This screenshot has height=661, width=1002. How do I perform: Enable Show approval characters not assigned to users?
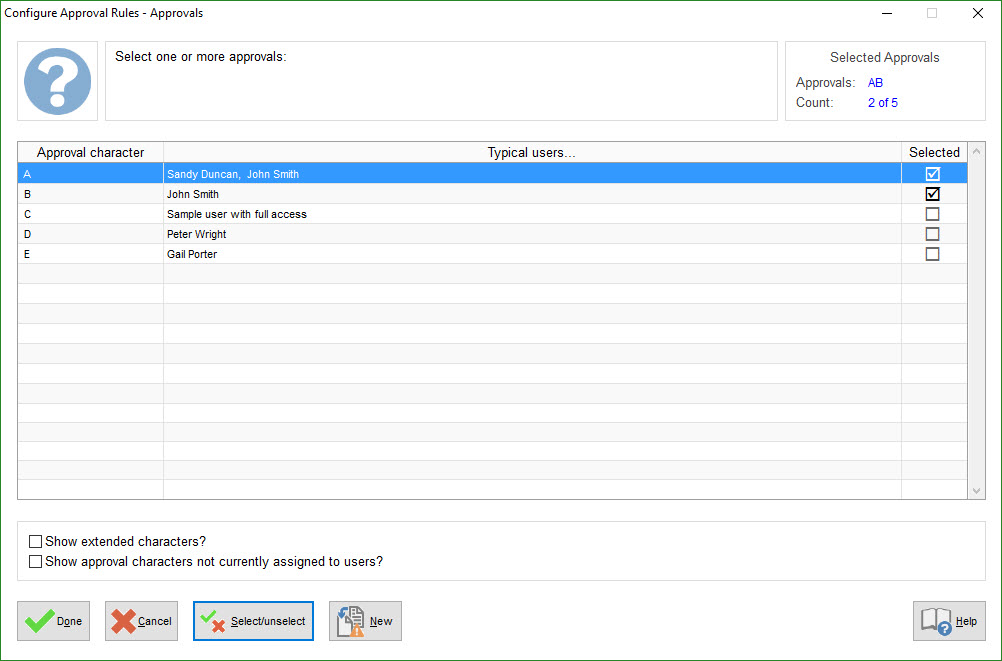[x=35, y=561]
